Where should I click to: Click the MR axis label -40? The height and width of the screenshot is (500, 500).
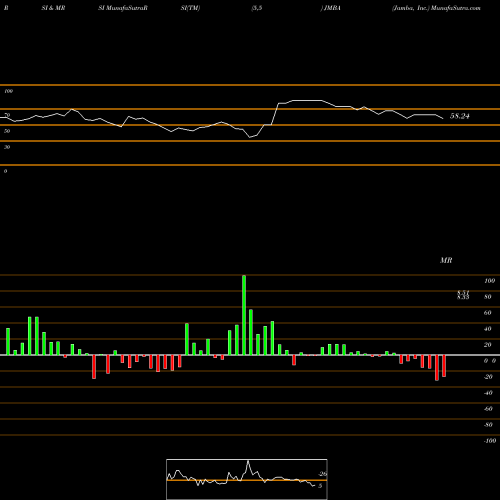[x=488, y=393]
